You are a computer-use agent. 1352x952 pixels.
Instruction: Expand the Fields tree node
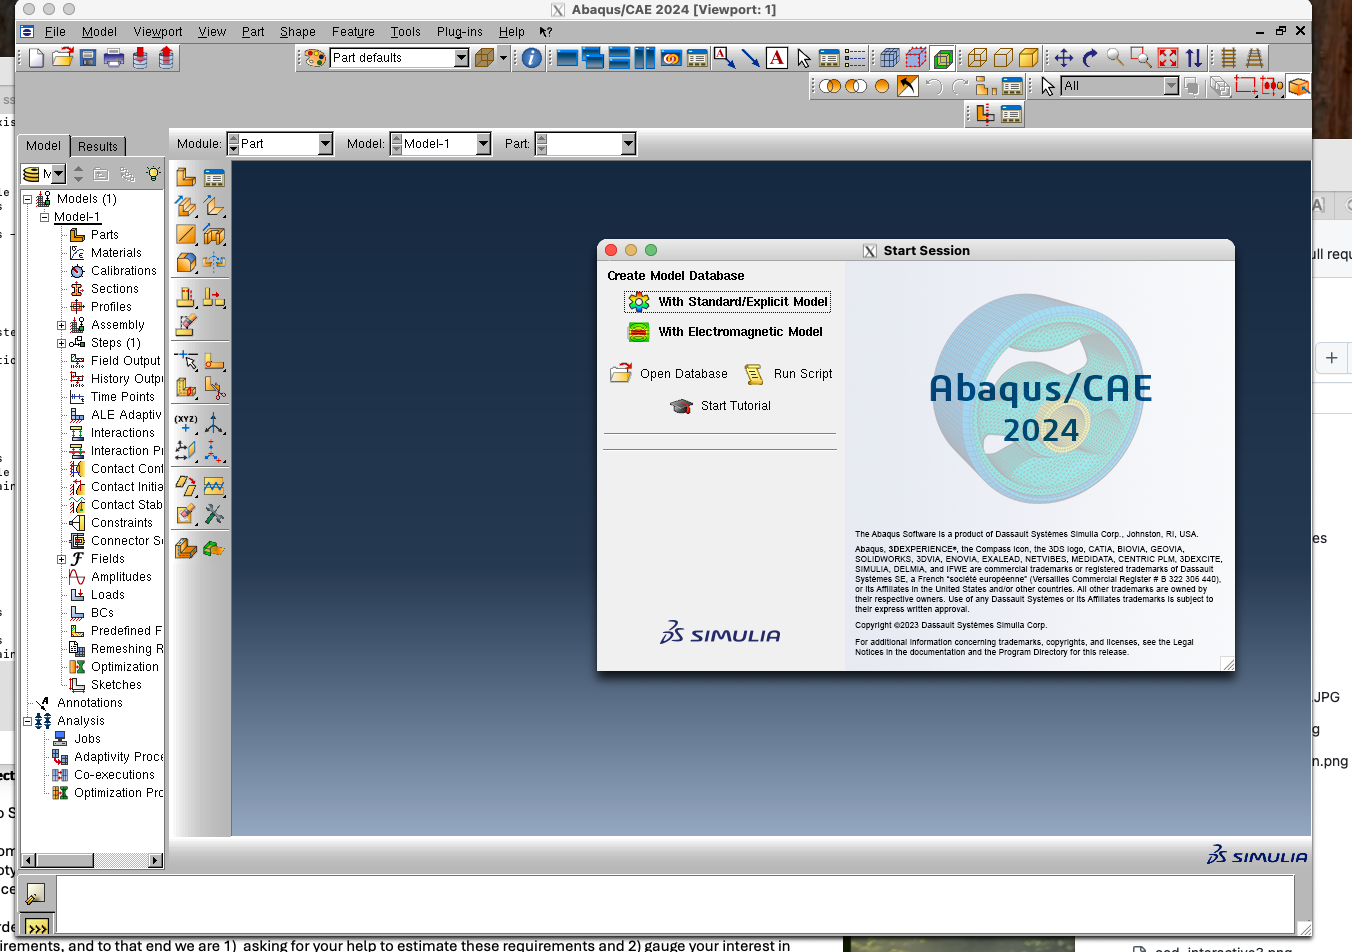tap(61, 559)
